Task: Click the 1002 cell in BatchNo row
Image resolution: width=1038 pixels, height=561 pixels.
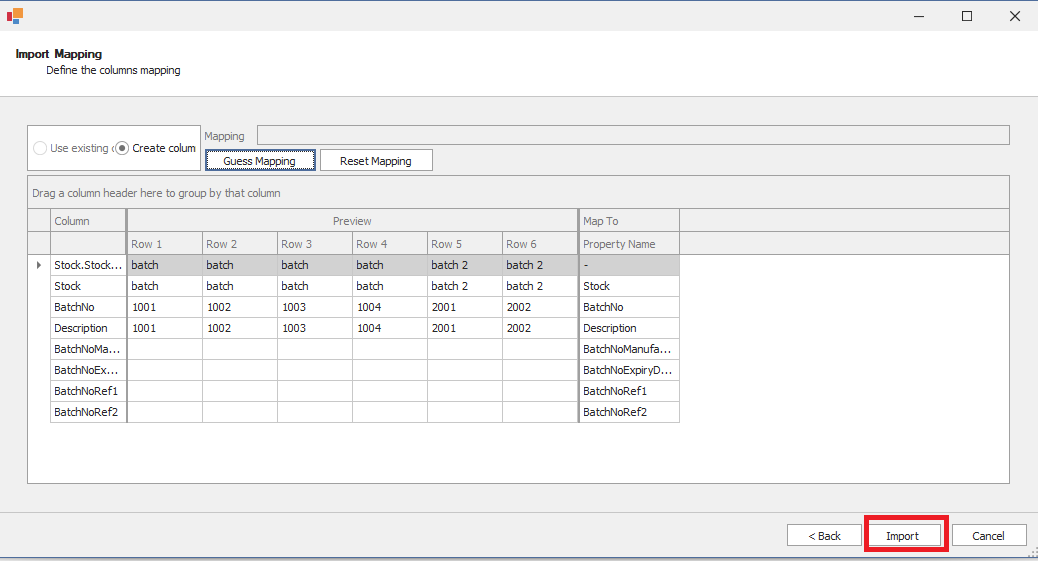Action: [240, 307]
